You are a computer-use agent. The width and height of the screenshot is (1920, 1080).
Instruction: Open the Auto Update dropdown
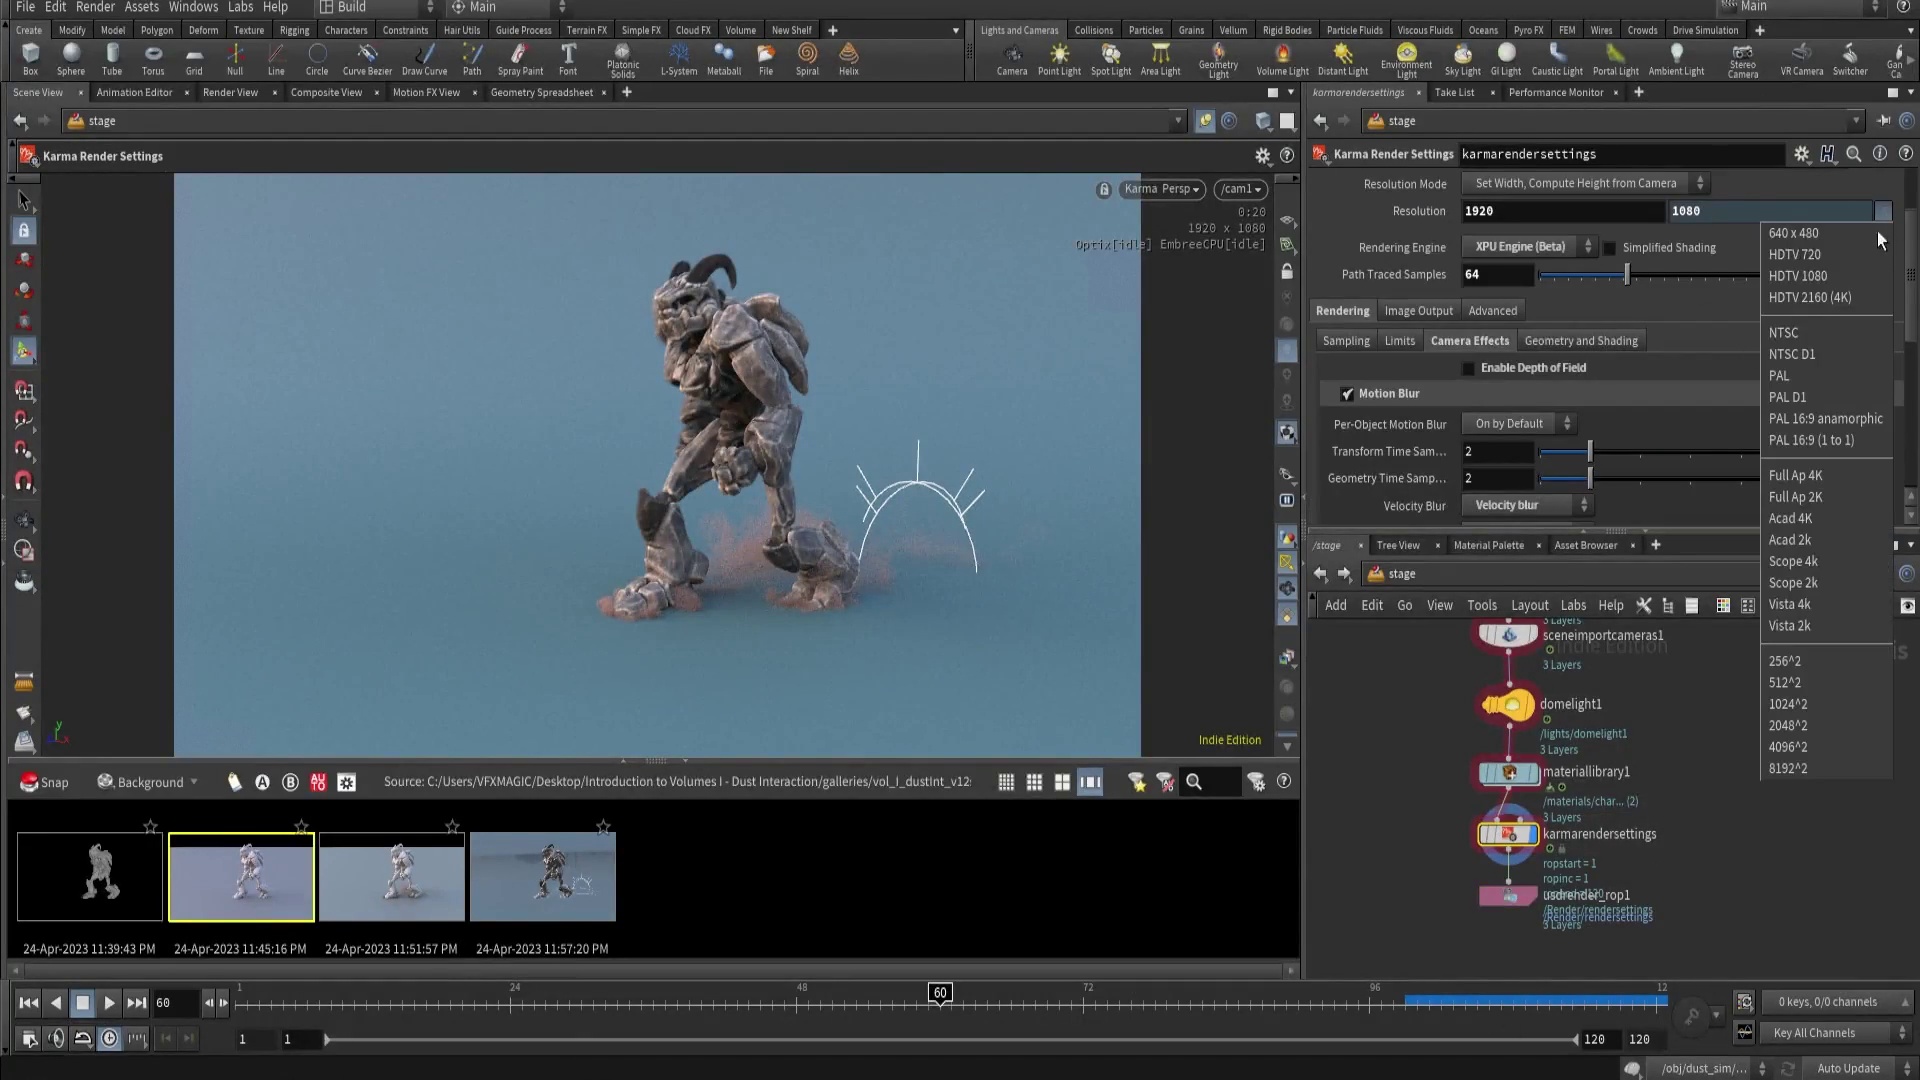click(x=1857, y=1068)
